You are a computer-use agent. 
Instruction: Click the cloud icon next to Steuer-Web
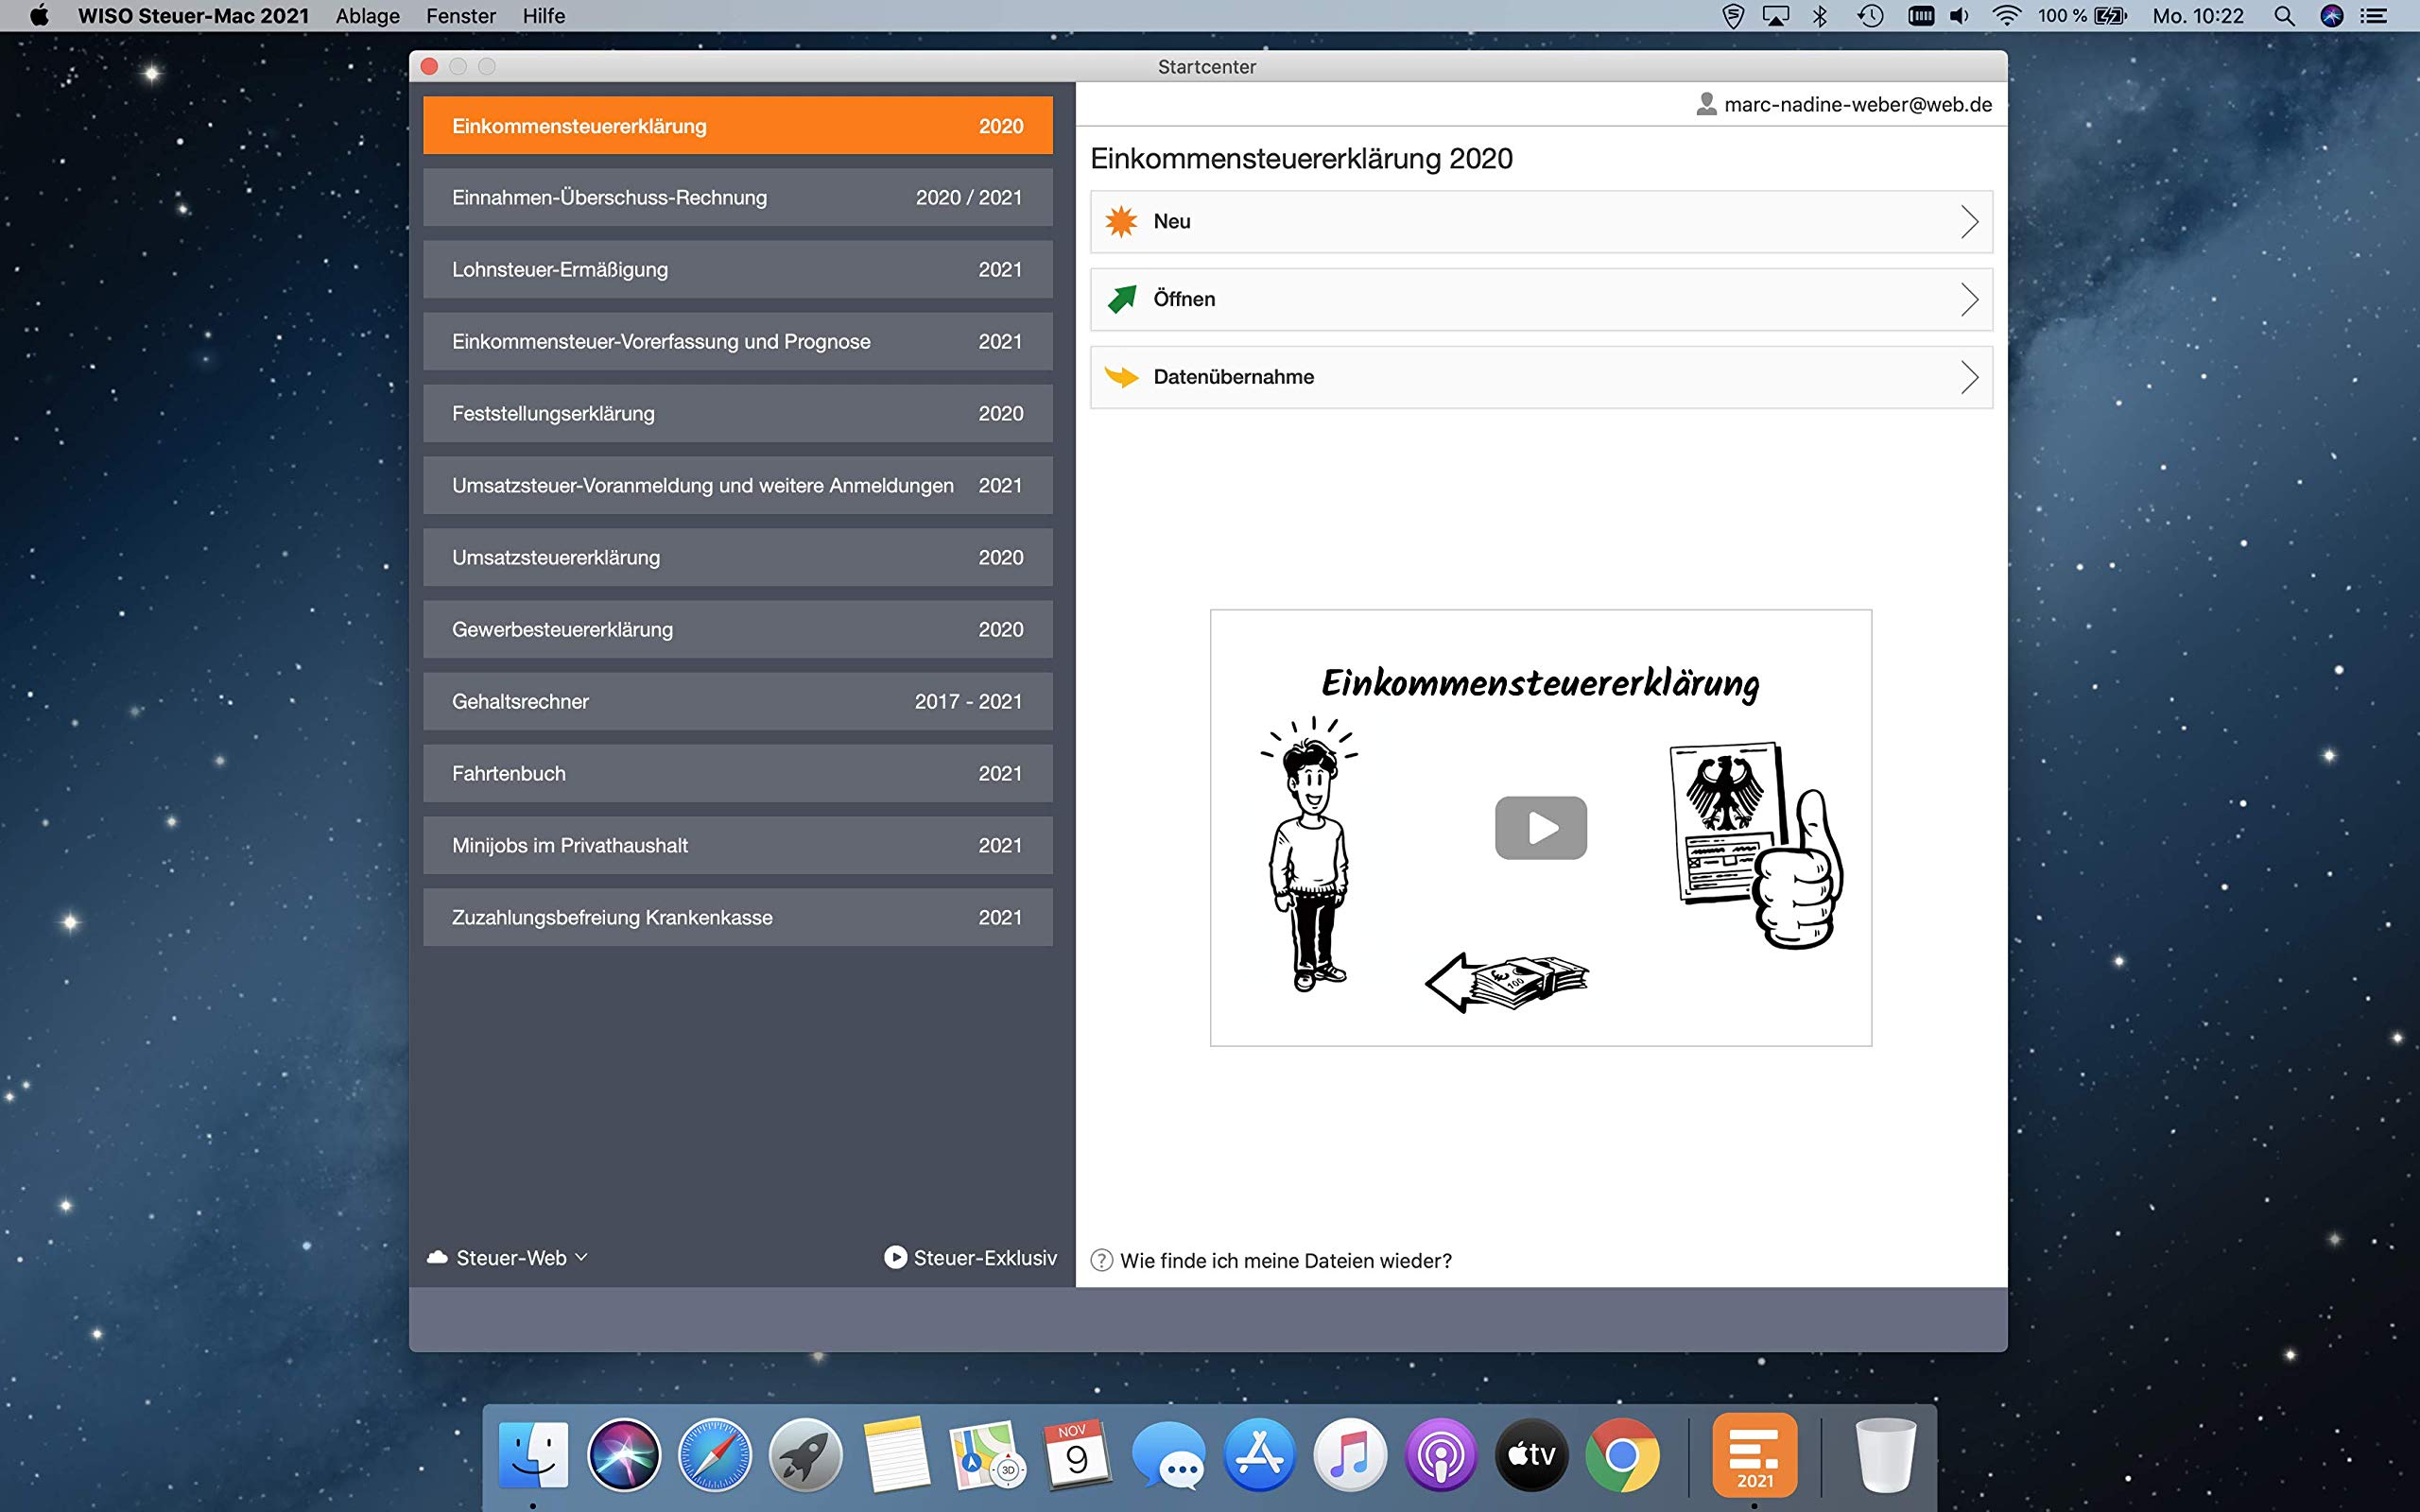tap(437, 1258)
